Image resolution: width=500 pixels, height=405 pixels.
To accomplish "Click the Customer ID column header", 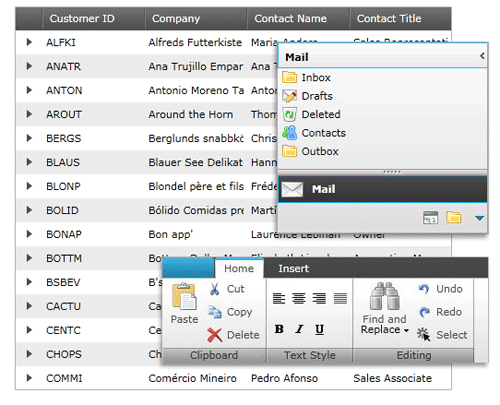I will pos(82,19).
